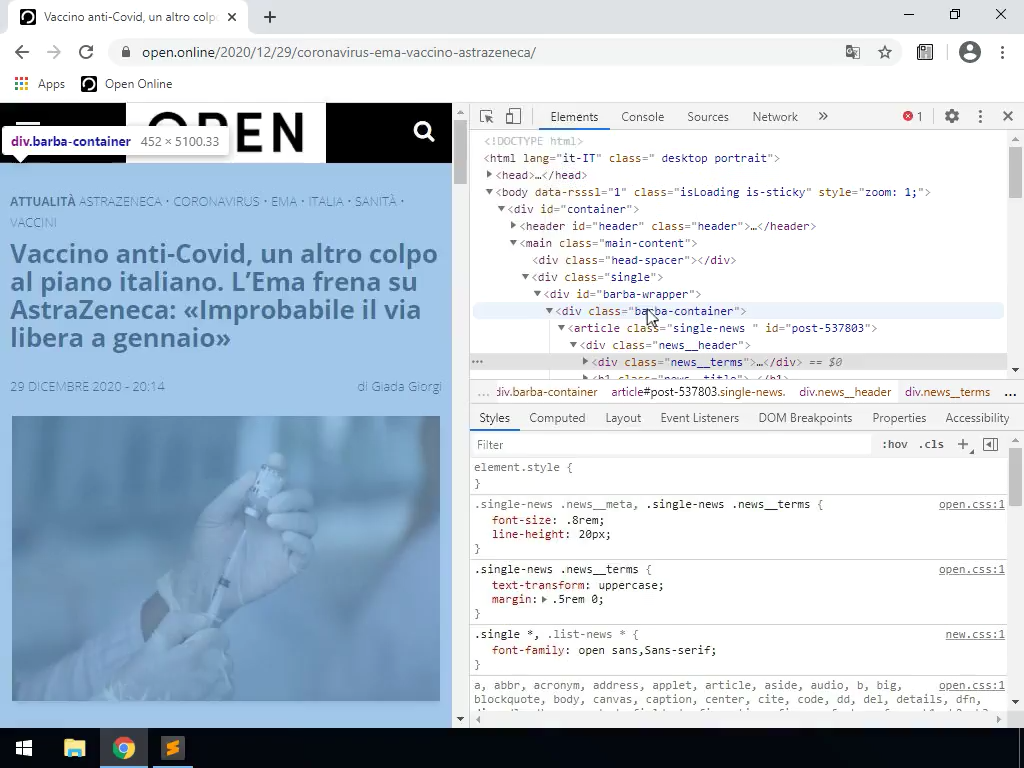Reload the page
This screenshot has width=1024, height=768.
coord(86,52)
